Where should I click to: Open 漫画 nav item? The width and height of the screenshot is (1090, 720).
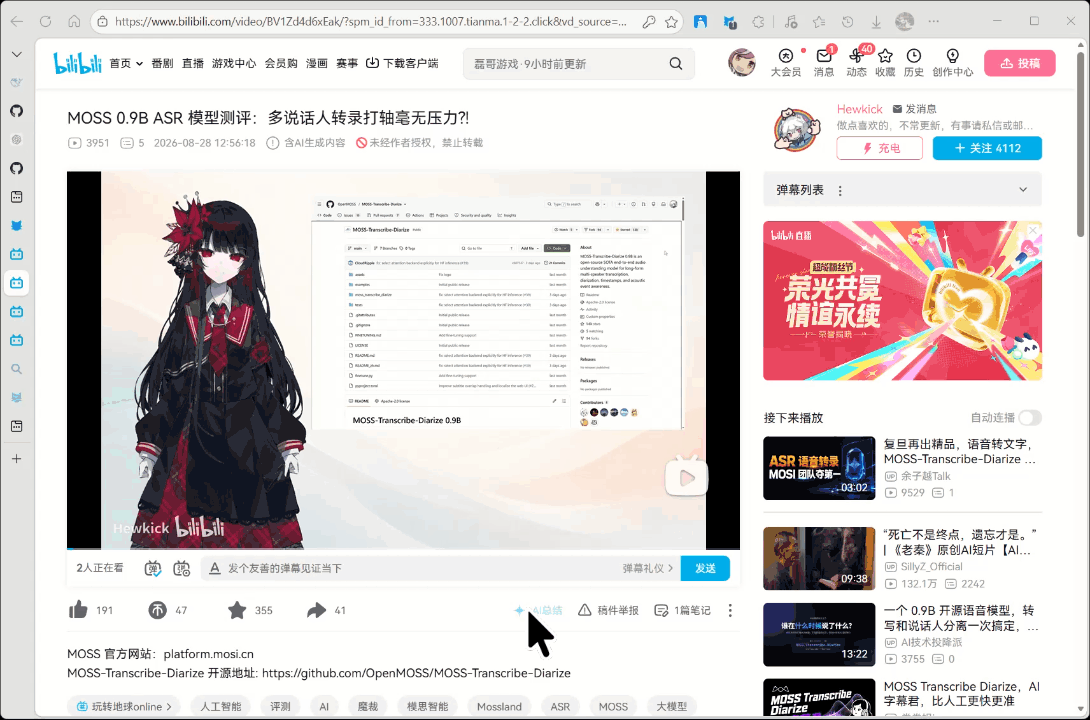click(316, 63)
